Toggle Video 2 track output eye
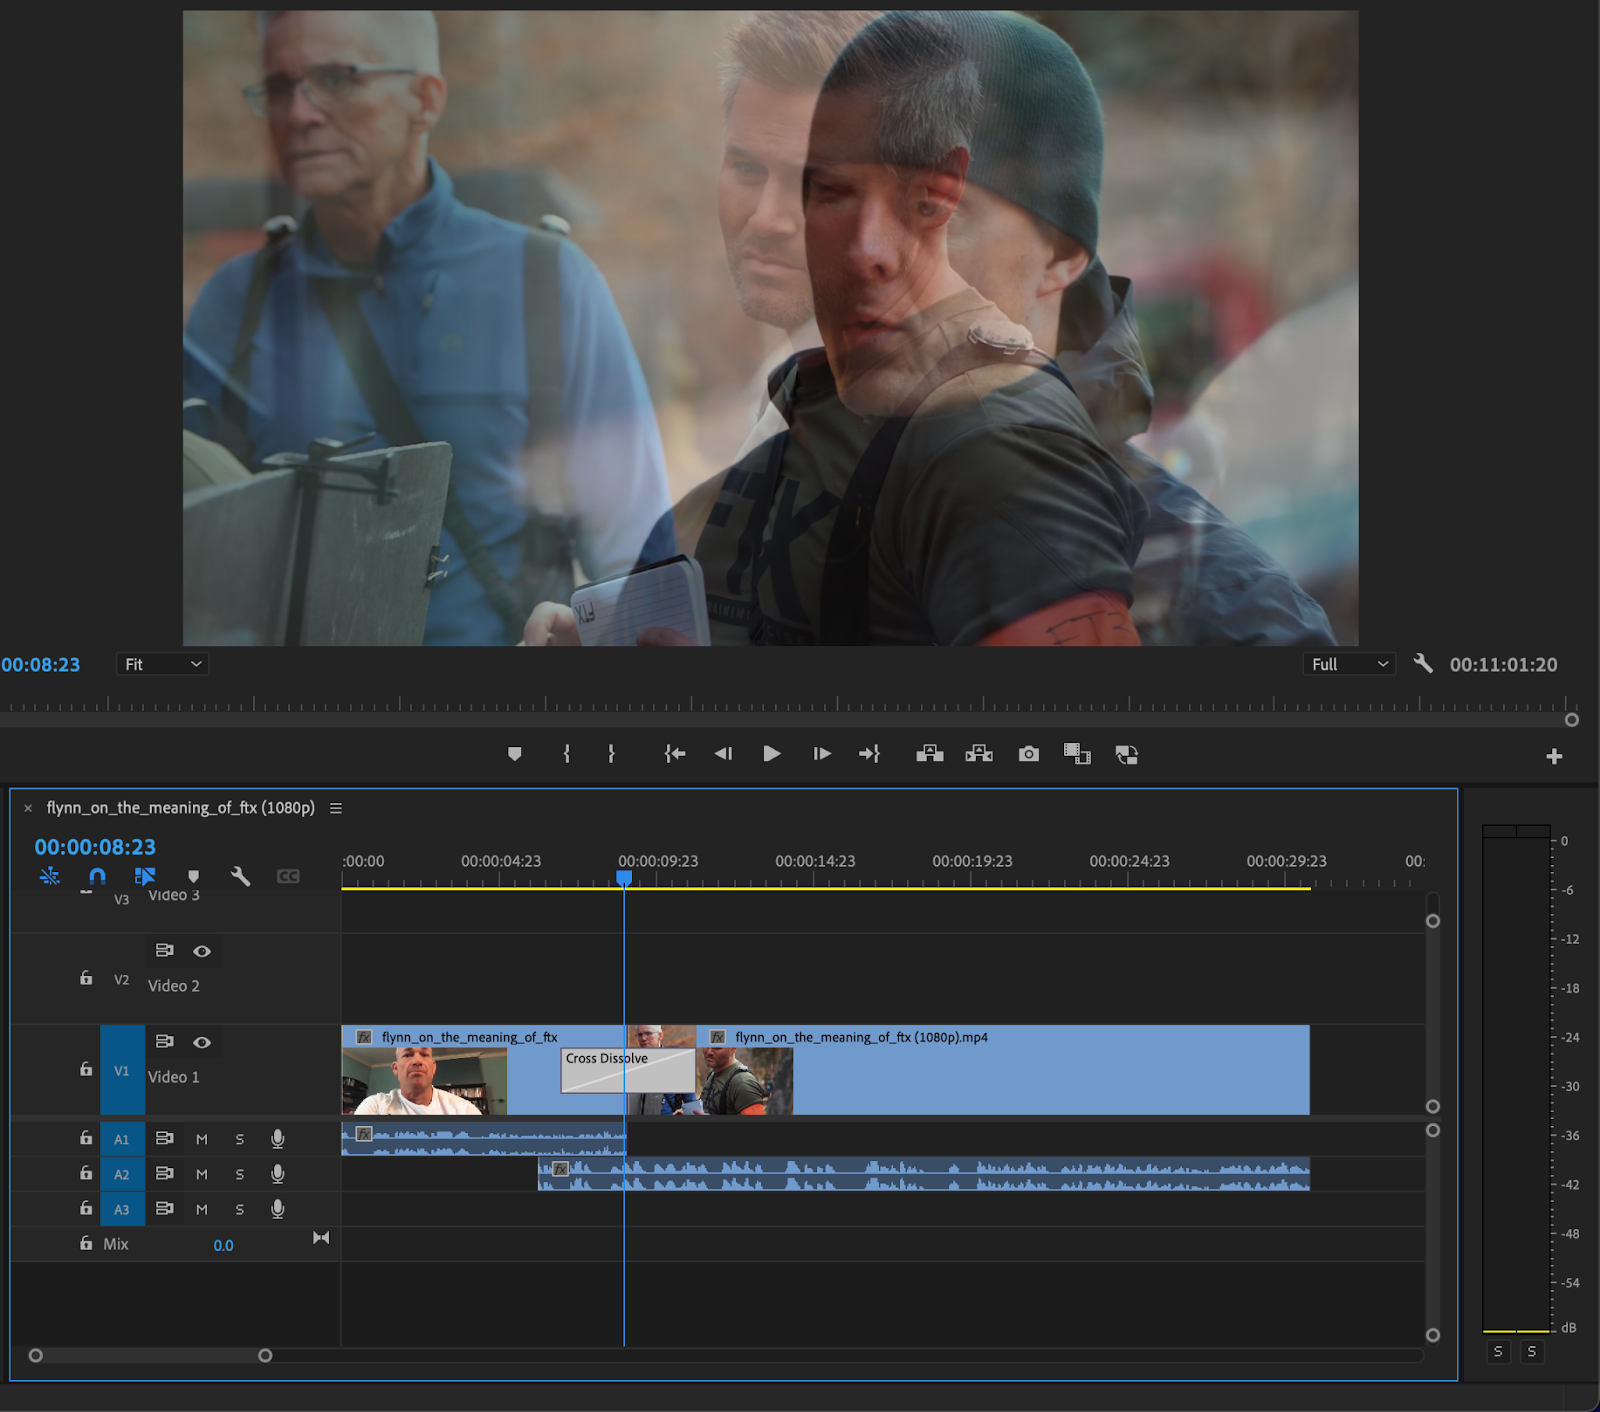The height and width of the screenshot is (1412, 1600). [x=202, y=951]
